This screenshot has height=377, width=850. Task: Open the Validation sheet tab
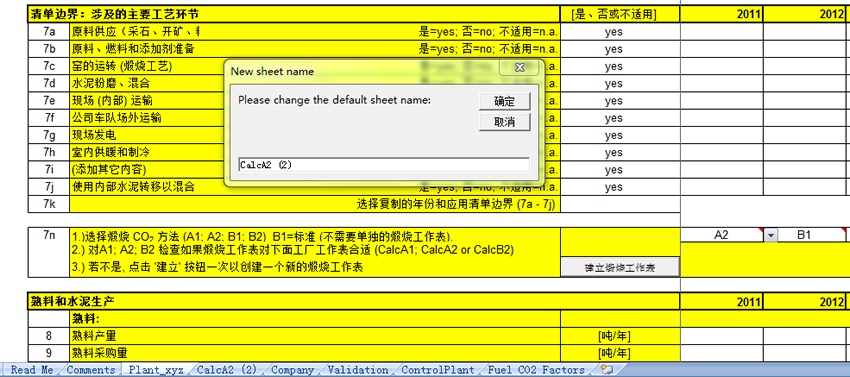click(358, 370)
